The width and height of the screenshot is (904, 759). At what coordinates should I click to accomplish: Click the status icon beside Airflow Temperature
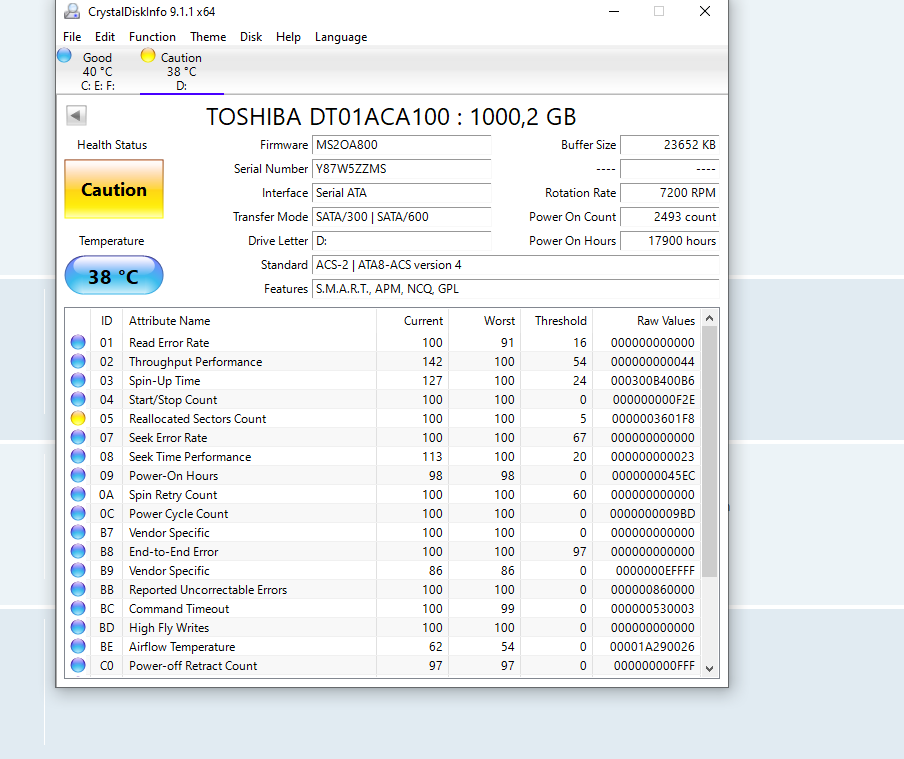(x=78, y=647)
